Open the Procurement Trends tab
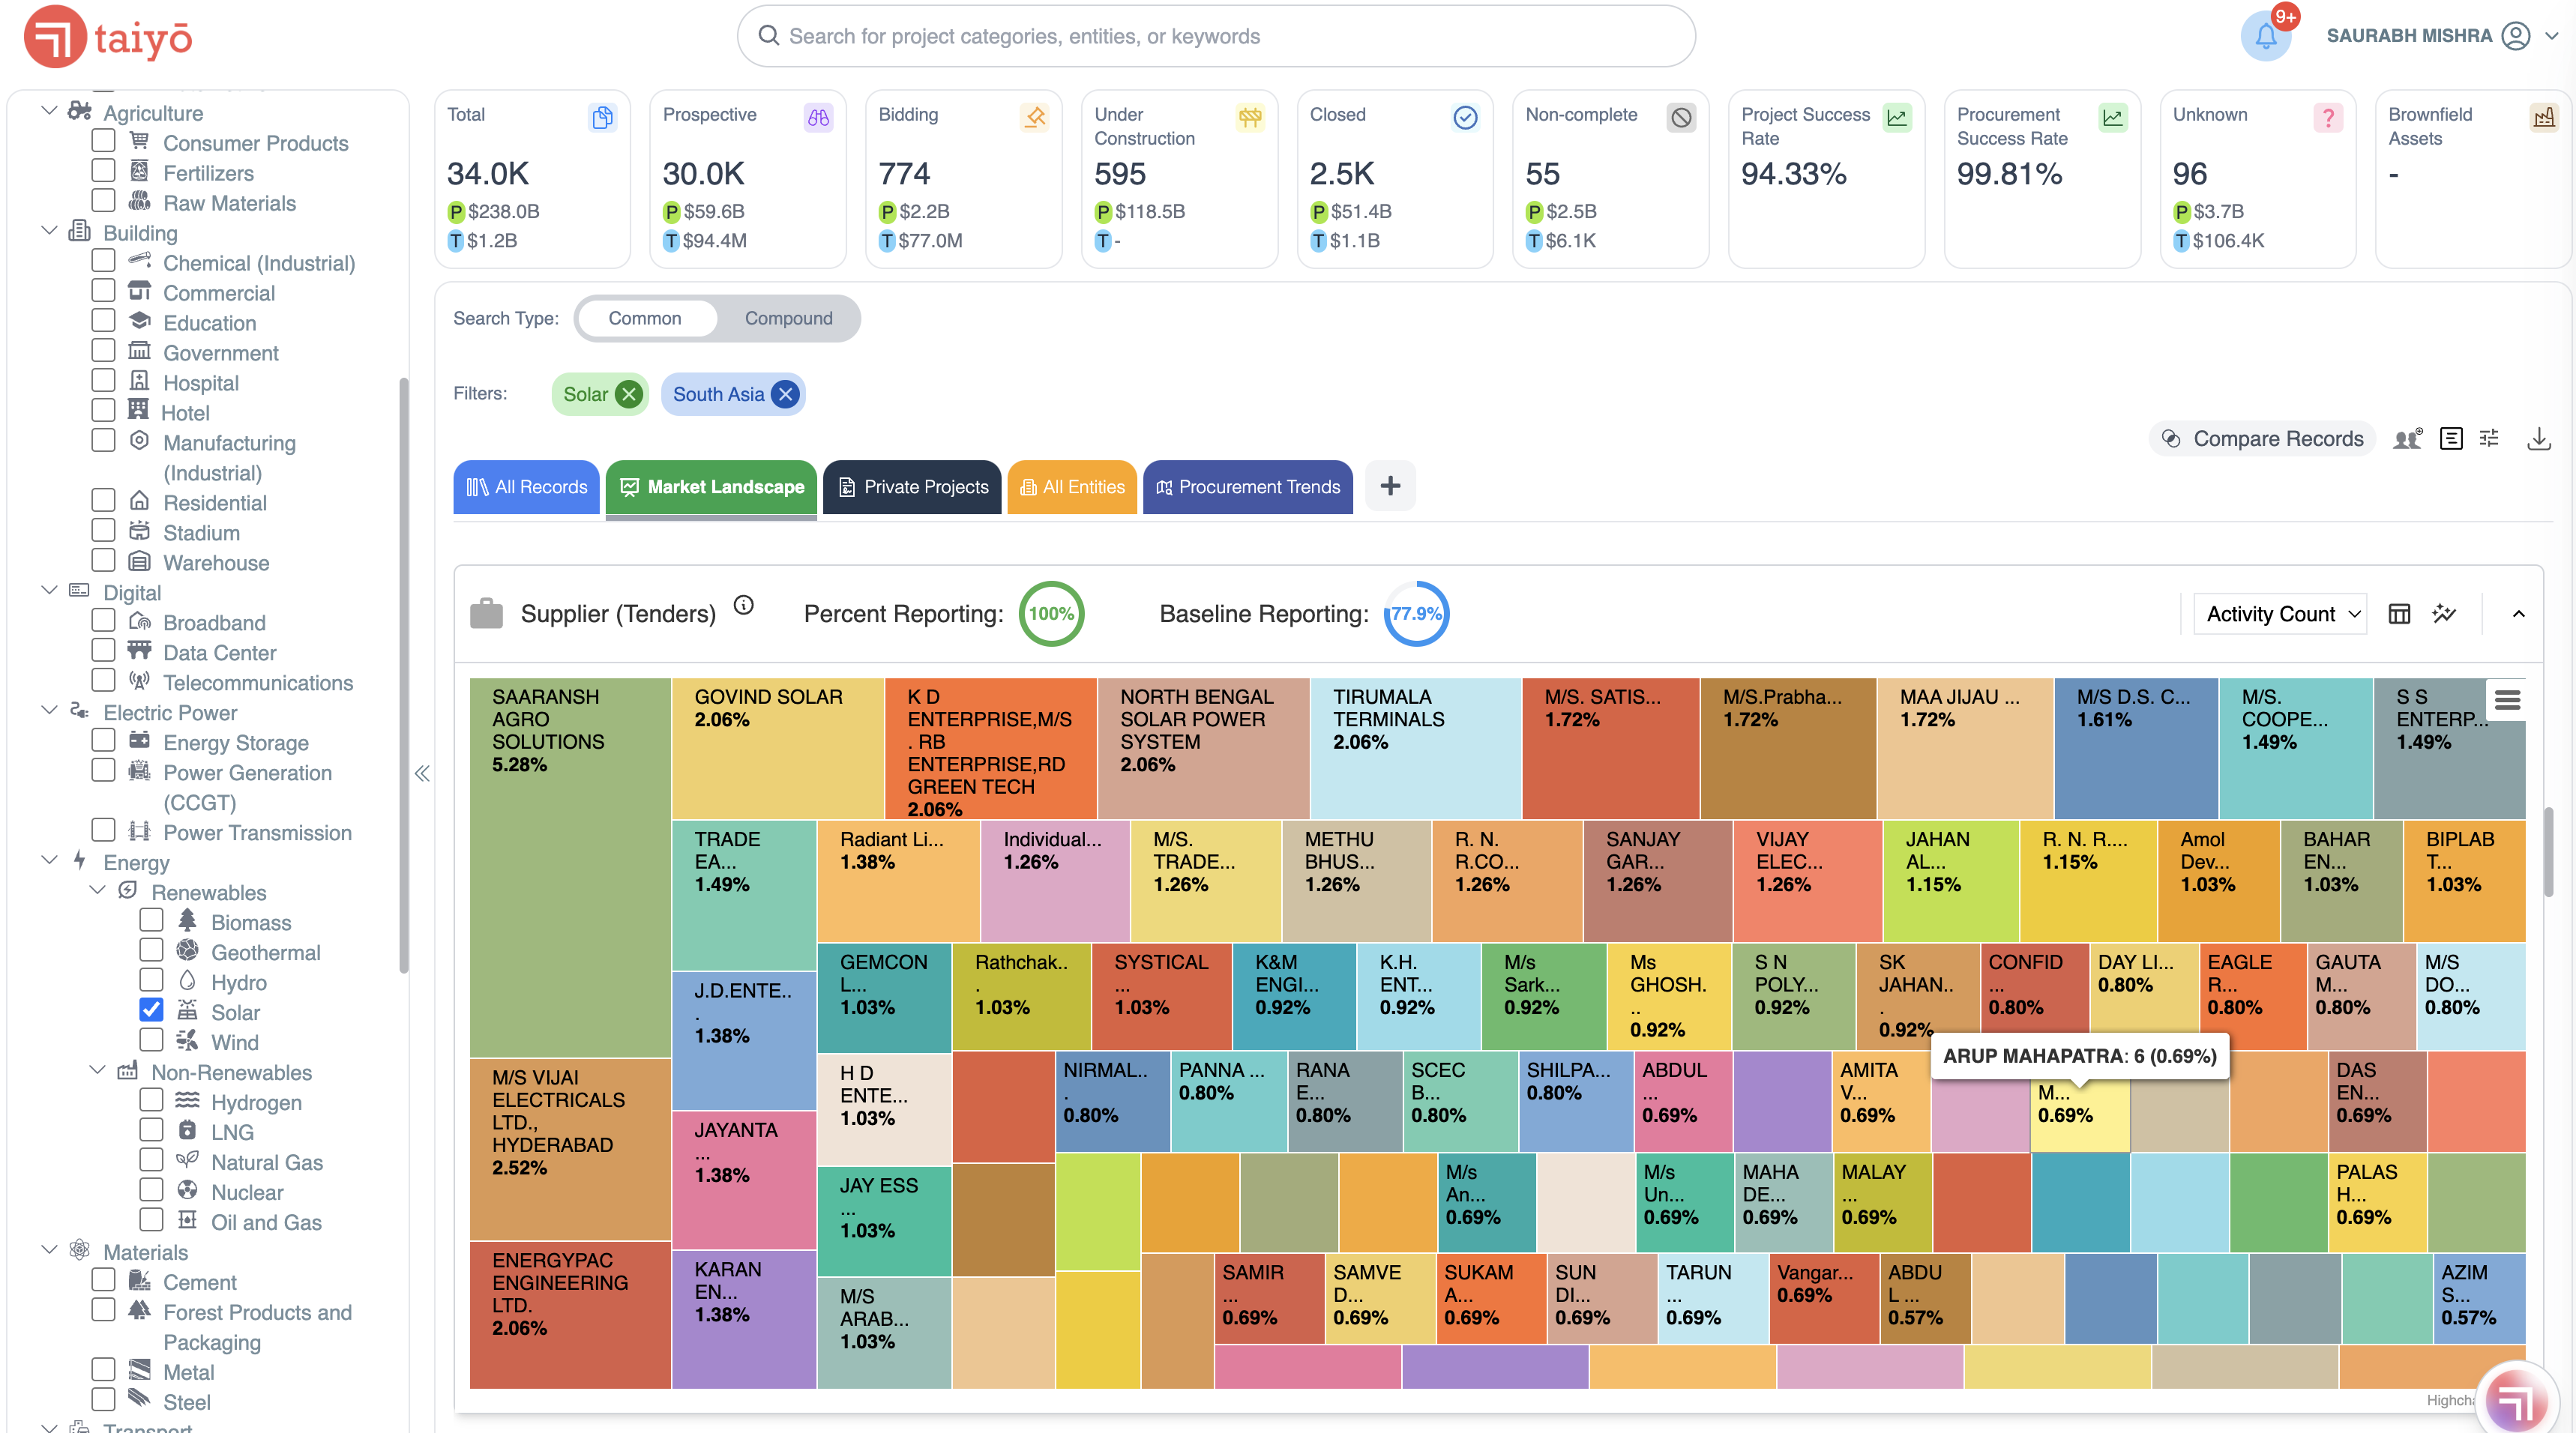Viewport: 2576px width, 1433px height. (1247, 487)
